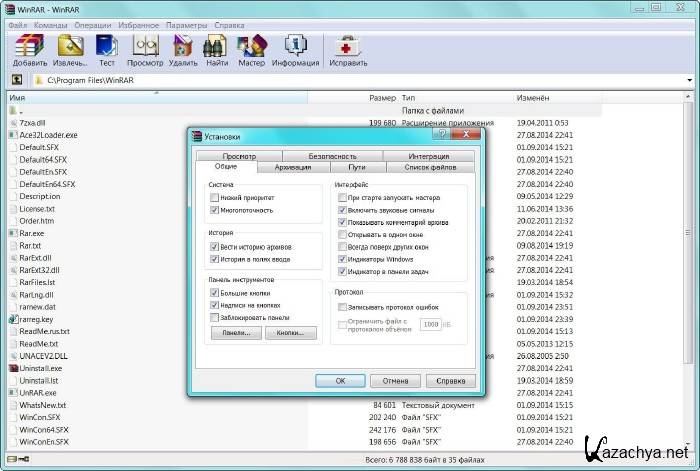Screen dimensions: 700x471
Task: Enable the Низкий приоритет checkbox
Action: click(x=215, y=198)
